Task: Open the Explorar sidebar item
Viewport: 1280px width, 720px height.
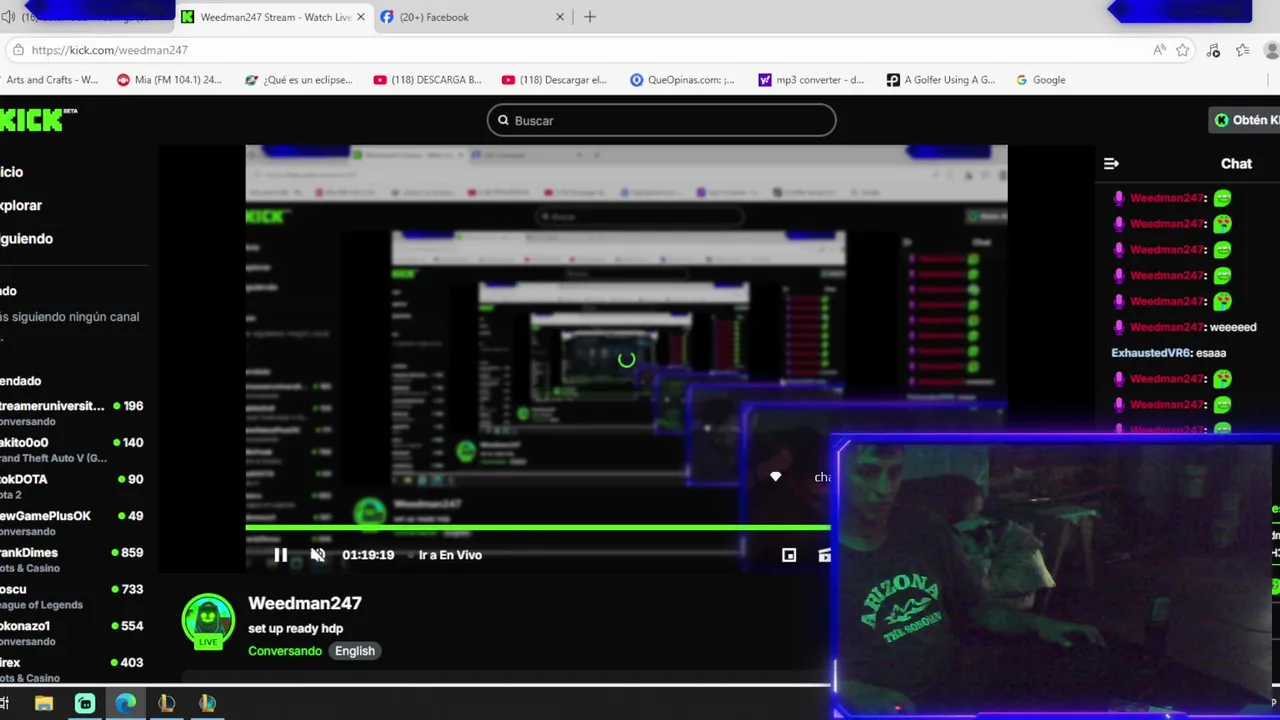Action: coord(21,205)
